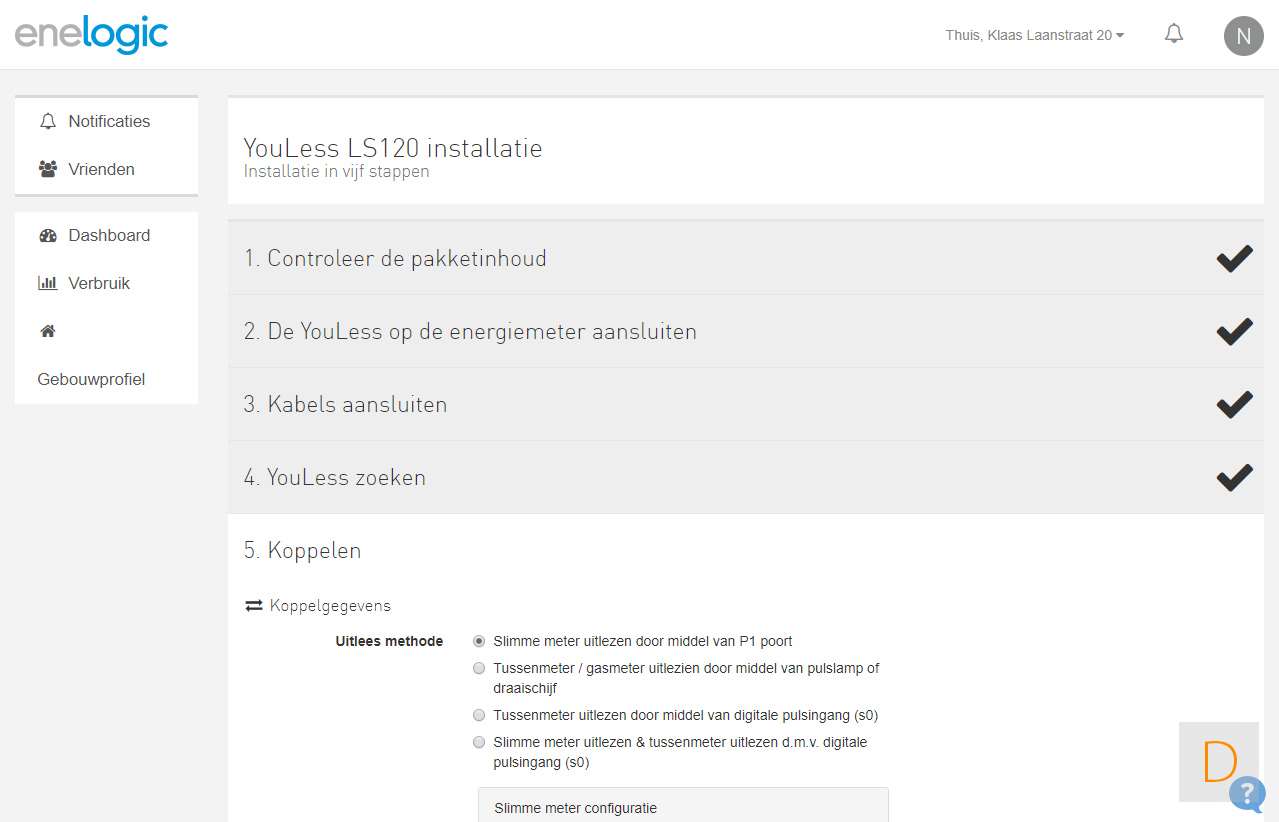Open the Thuis, Klaas Laanstraat 20 dropdown
1279x822 pixels.
tap(1034, 35)
